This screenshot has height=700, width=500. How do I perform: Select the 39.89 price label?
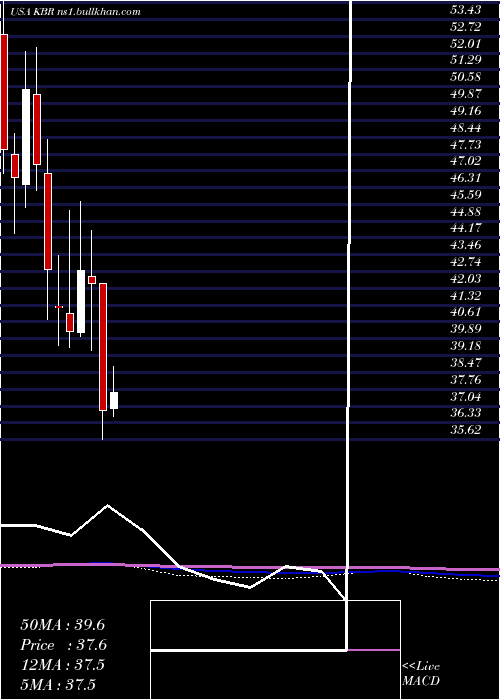(x=465, y=329)
